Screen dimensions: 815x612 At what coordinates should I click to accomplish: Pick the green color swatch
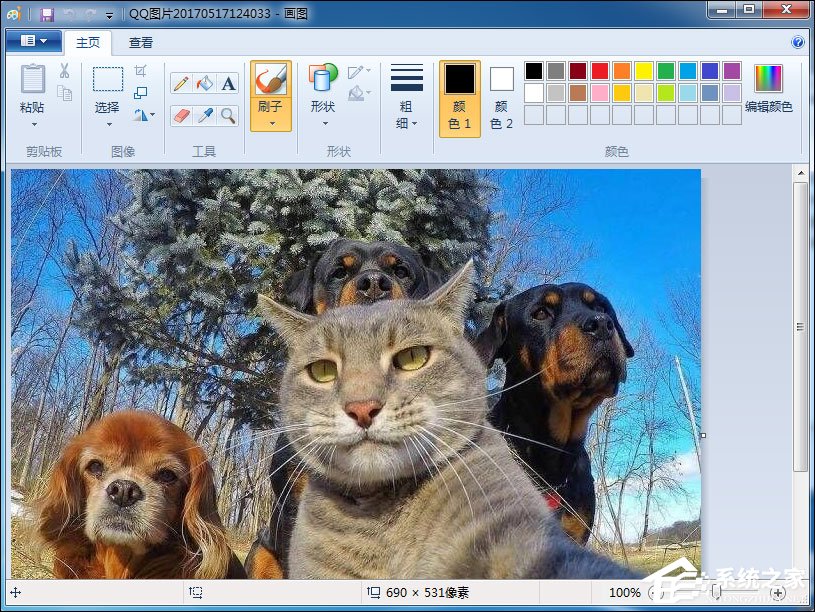(666, 71)
